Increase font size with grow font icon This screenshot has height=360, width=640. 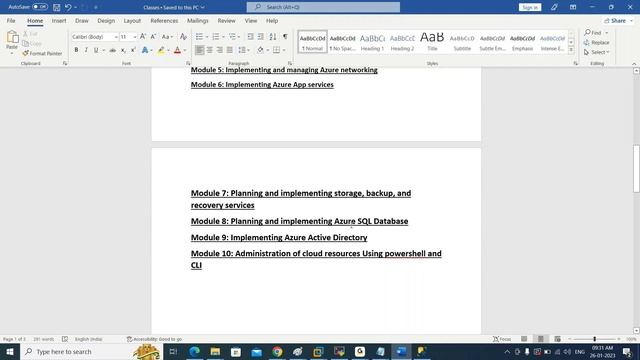[x=143, y=37]
